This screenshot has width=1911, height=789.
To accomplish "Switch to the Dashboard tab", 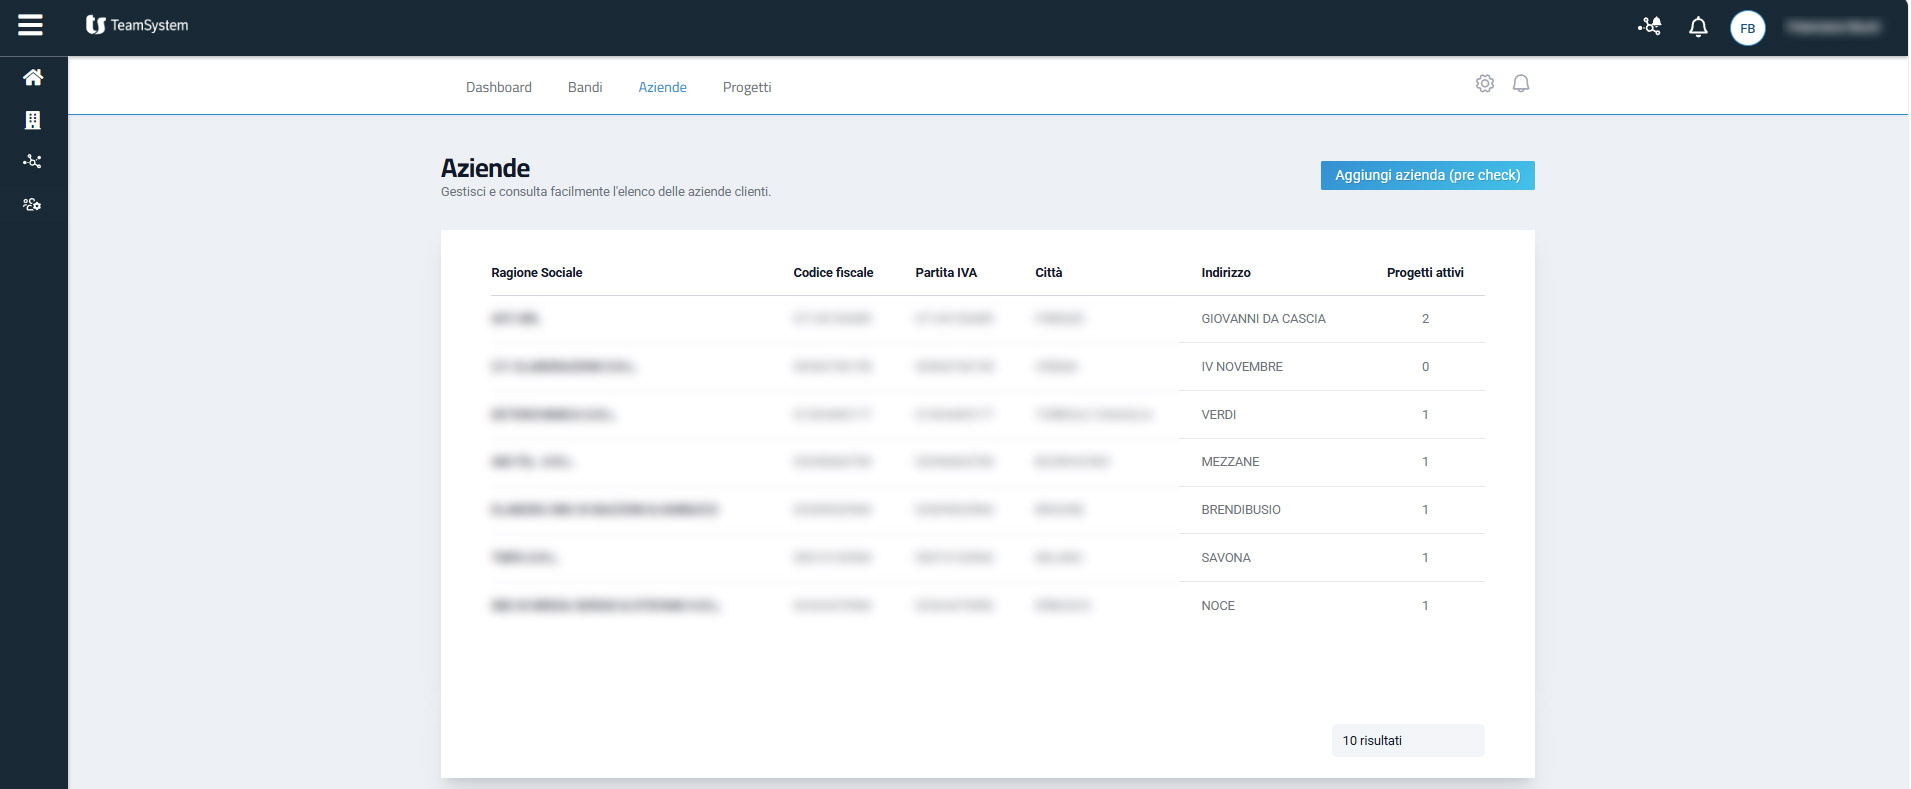I will (498, 87).
